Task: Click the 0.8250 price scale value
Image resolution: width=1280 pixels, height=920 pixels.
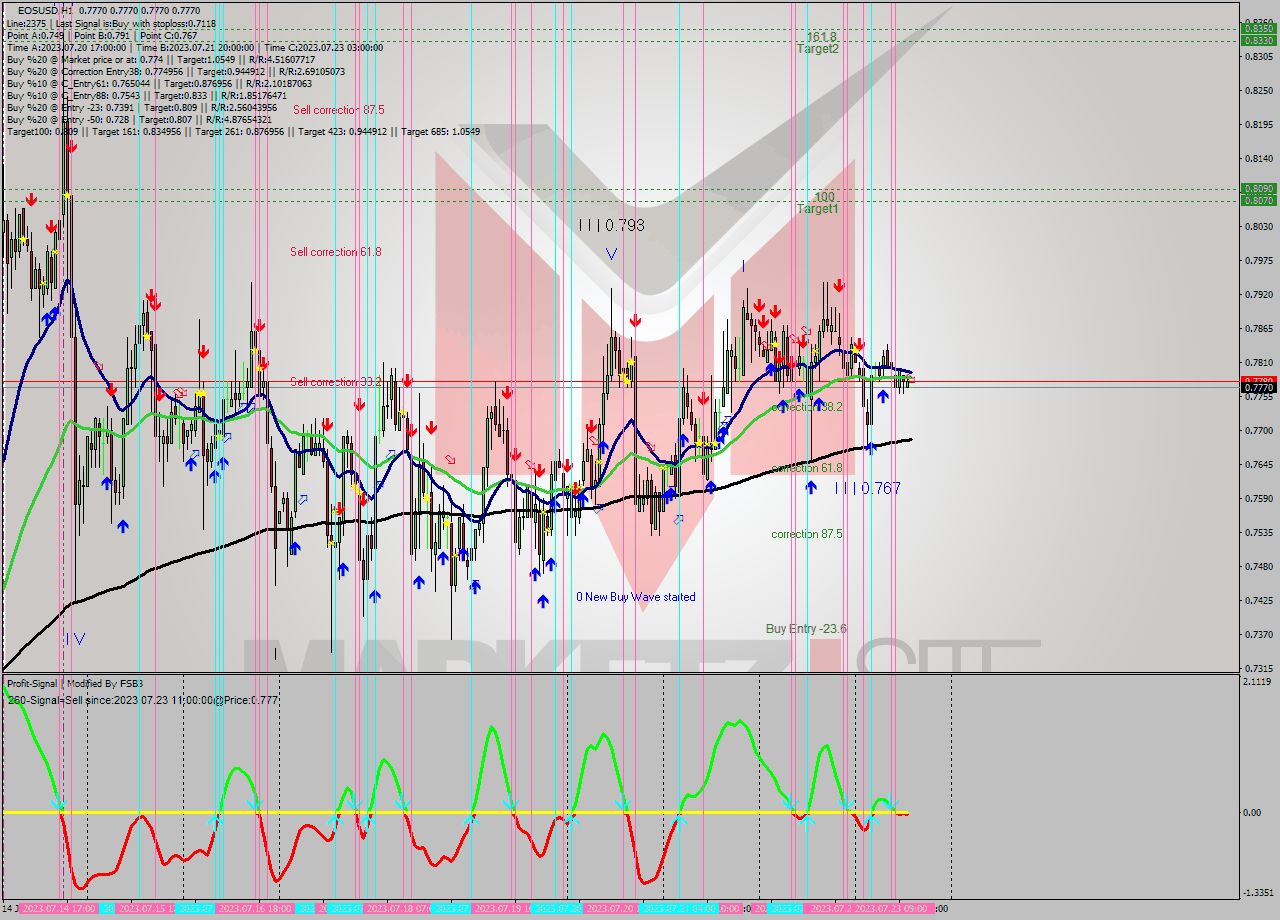Action: (1258, 90)
